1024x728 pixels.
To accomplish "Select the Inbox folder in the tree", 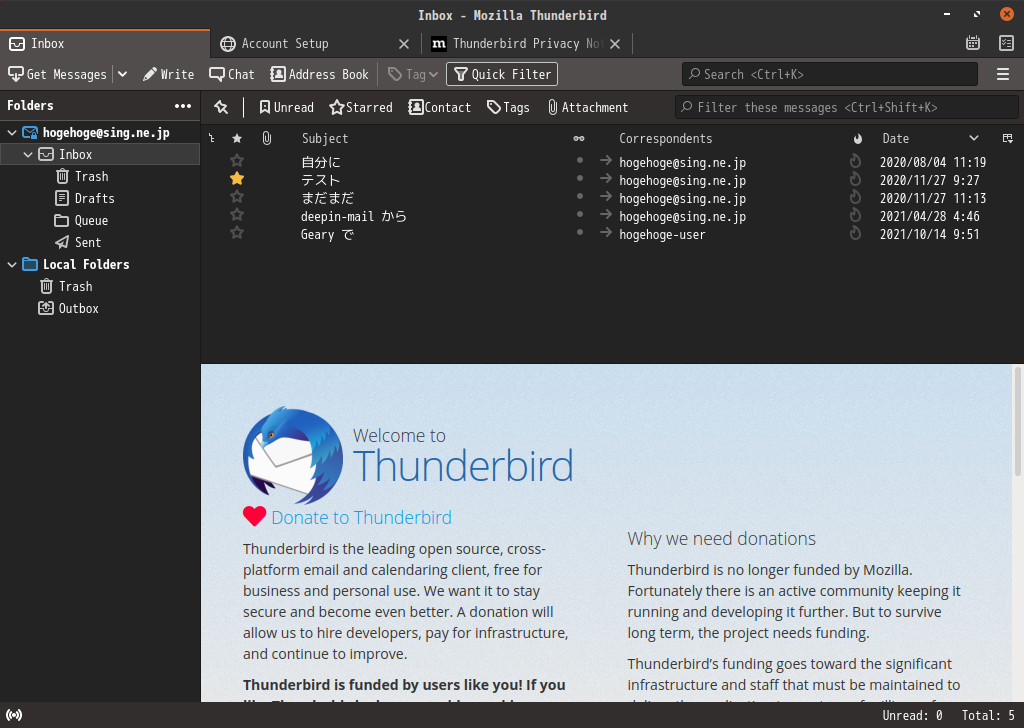I will (x=76, y=155).
